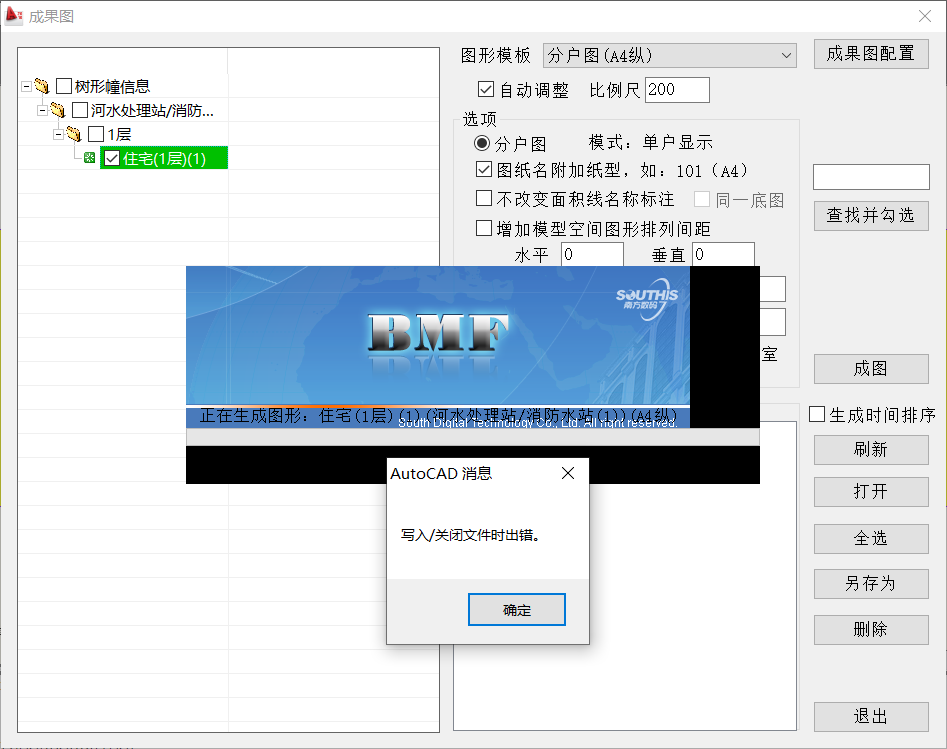Click the 另存为 button
The width and height of the screenshot is (947, 749).
(871, 583)
